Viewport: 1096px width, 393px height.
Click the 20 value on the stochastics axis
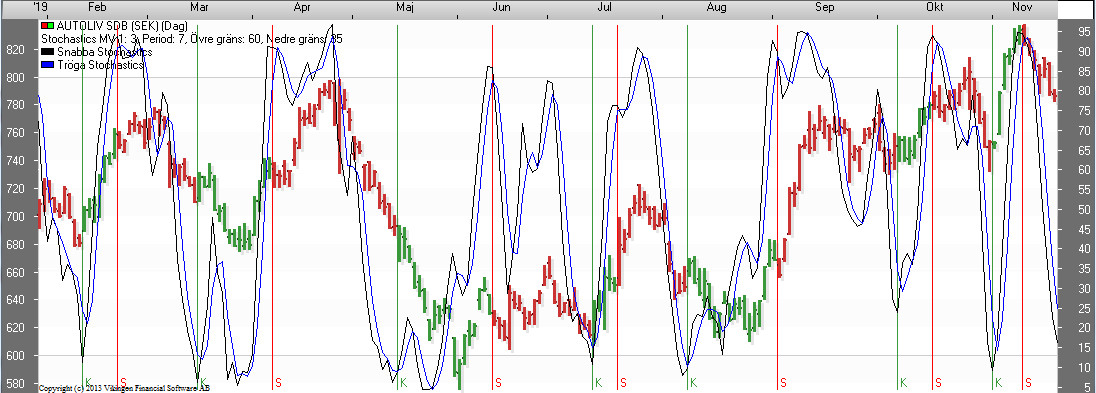[1083, 328]
